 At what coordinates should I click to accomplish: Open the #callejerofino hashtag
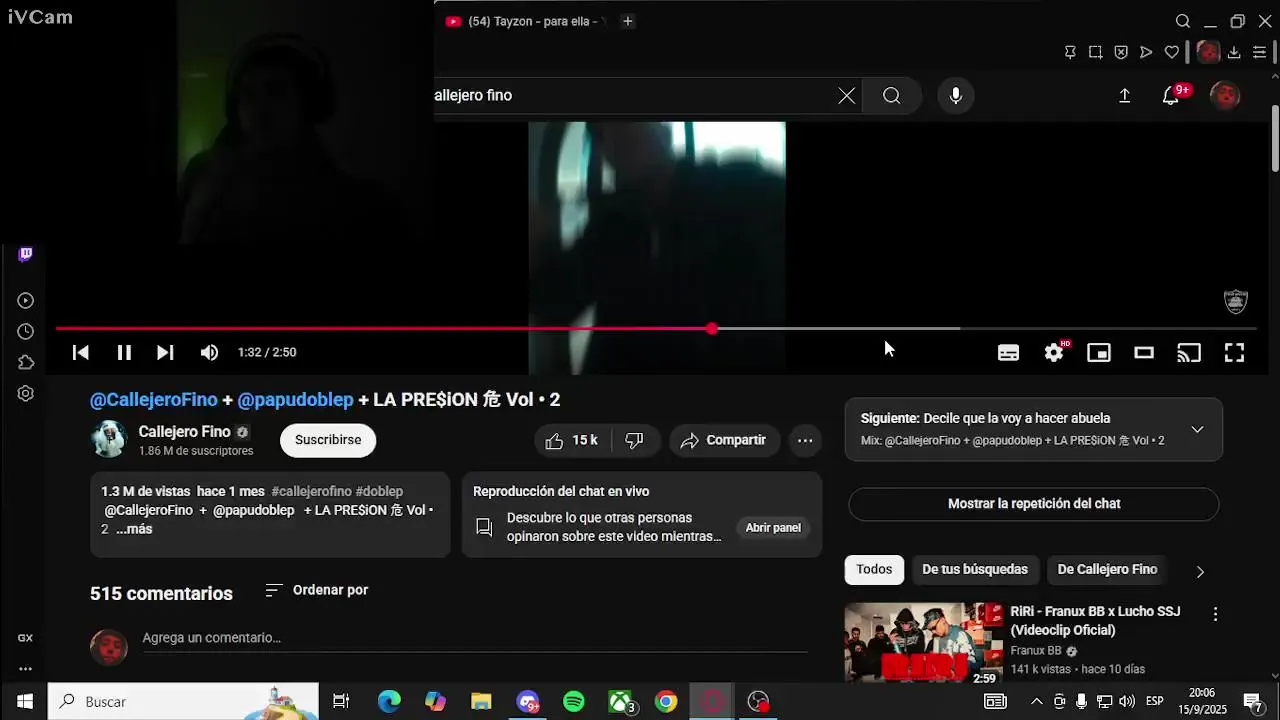point(311,491)
